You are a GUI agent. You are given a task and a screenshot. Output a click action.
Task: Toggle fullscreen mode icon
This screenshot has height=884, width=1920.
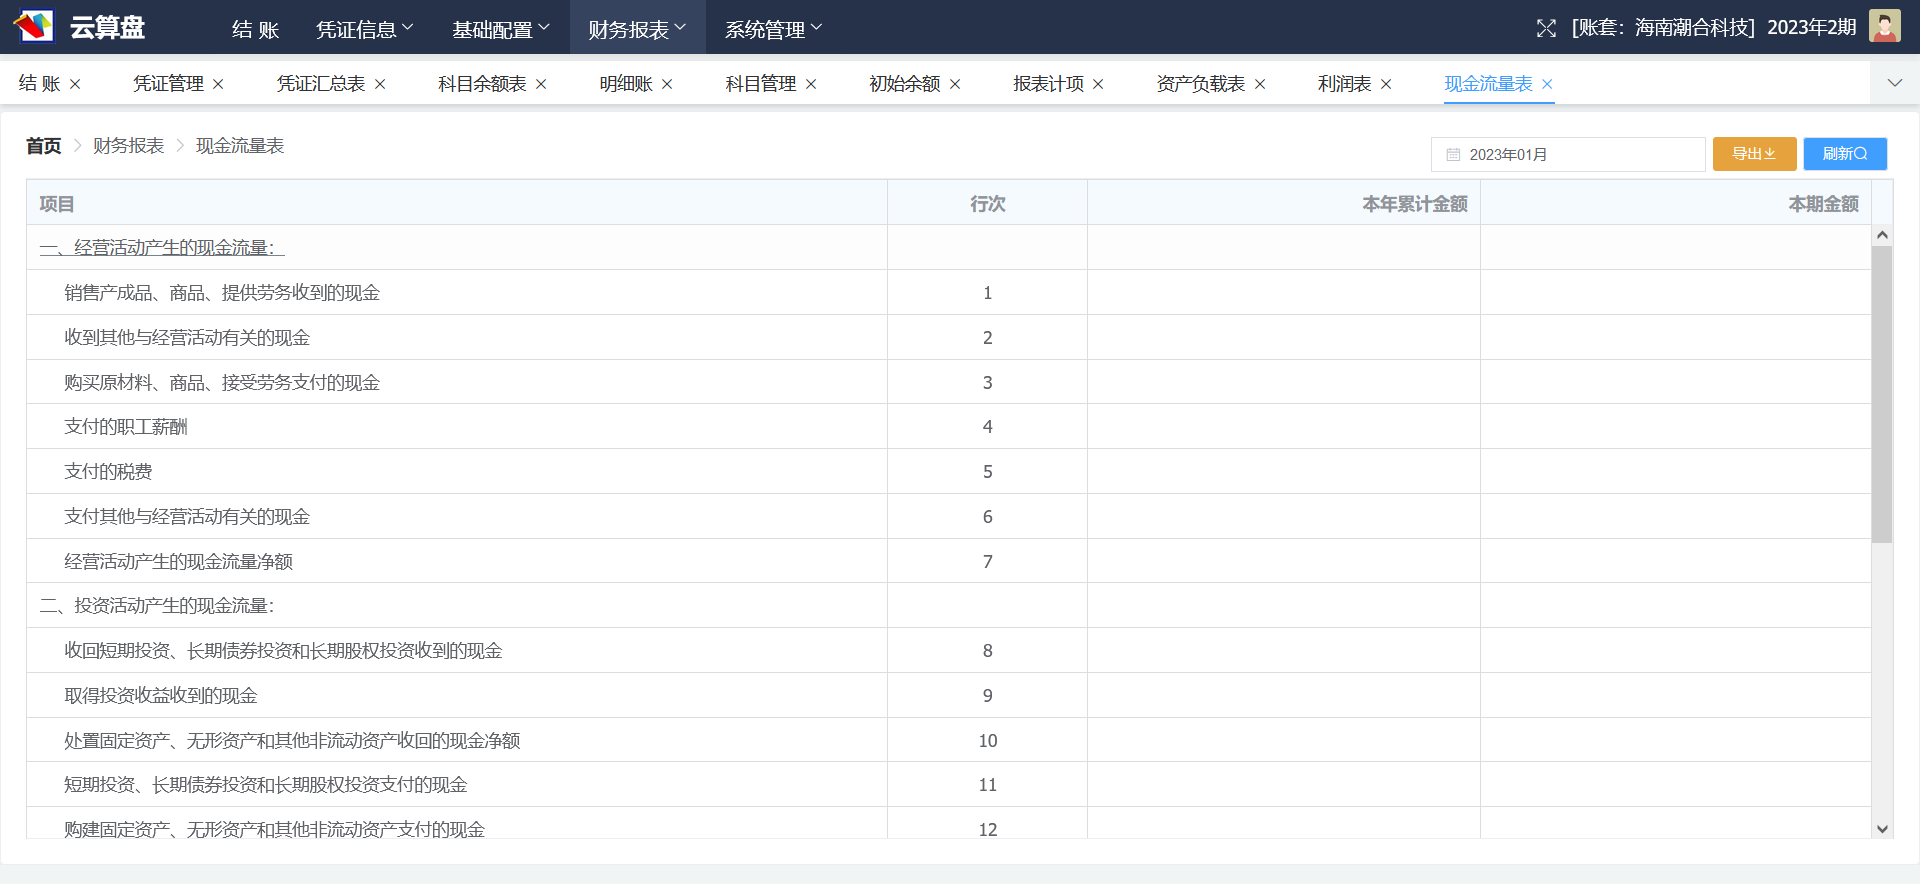click(1546, 28)
